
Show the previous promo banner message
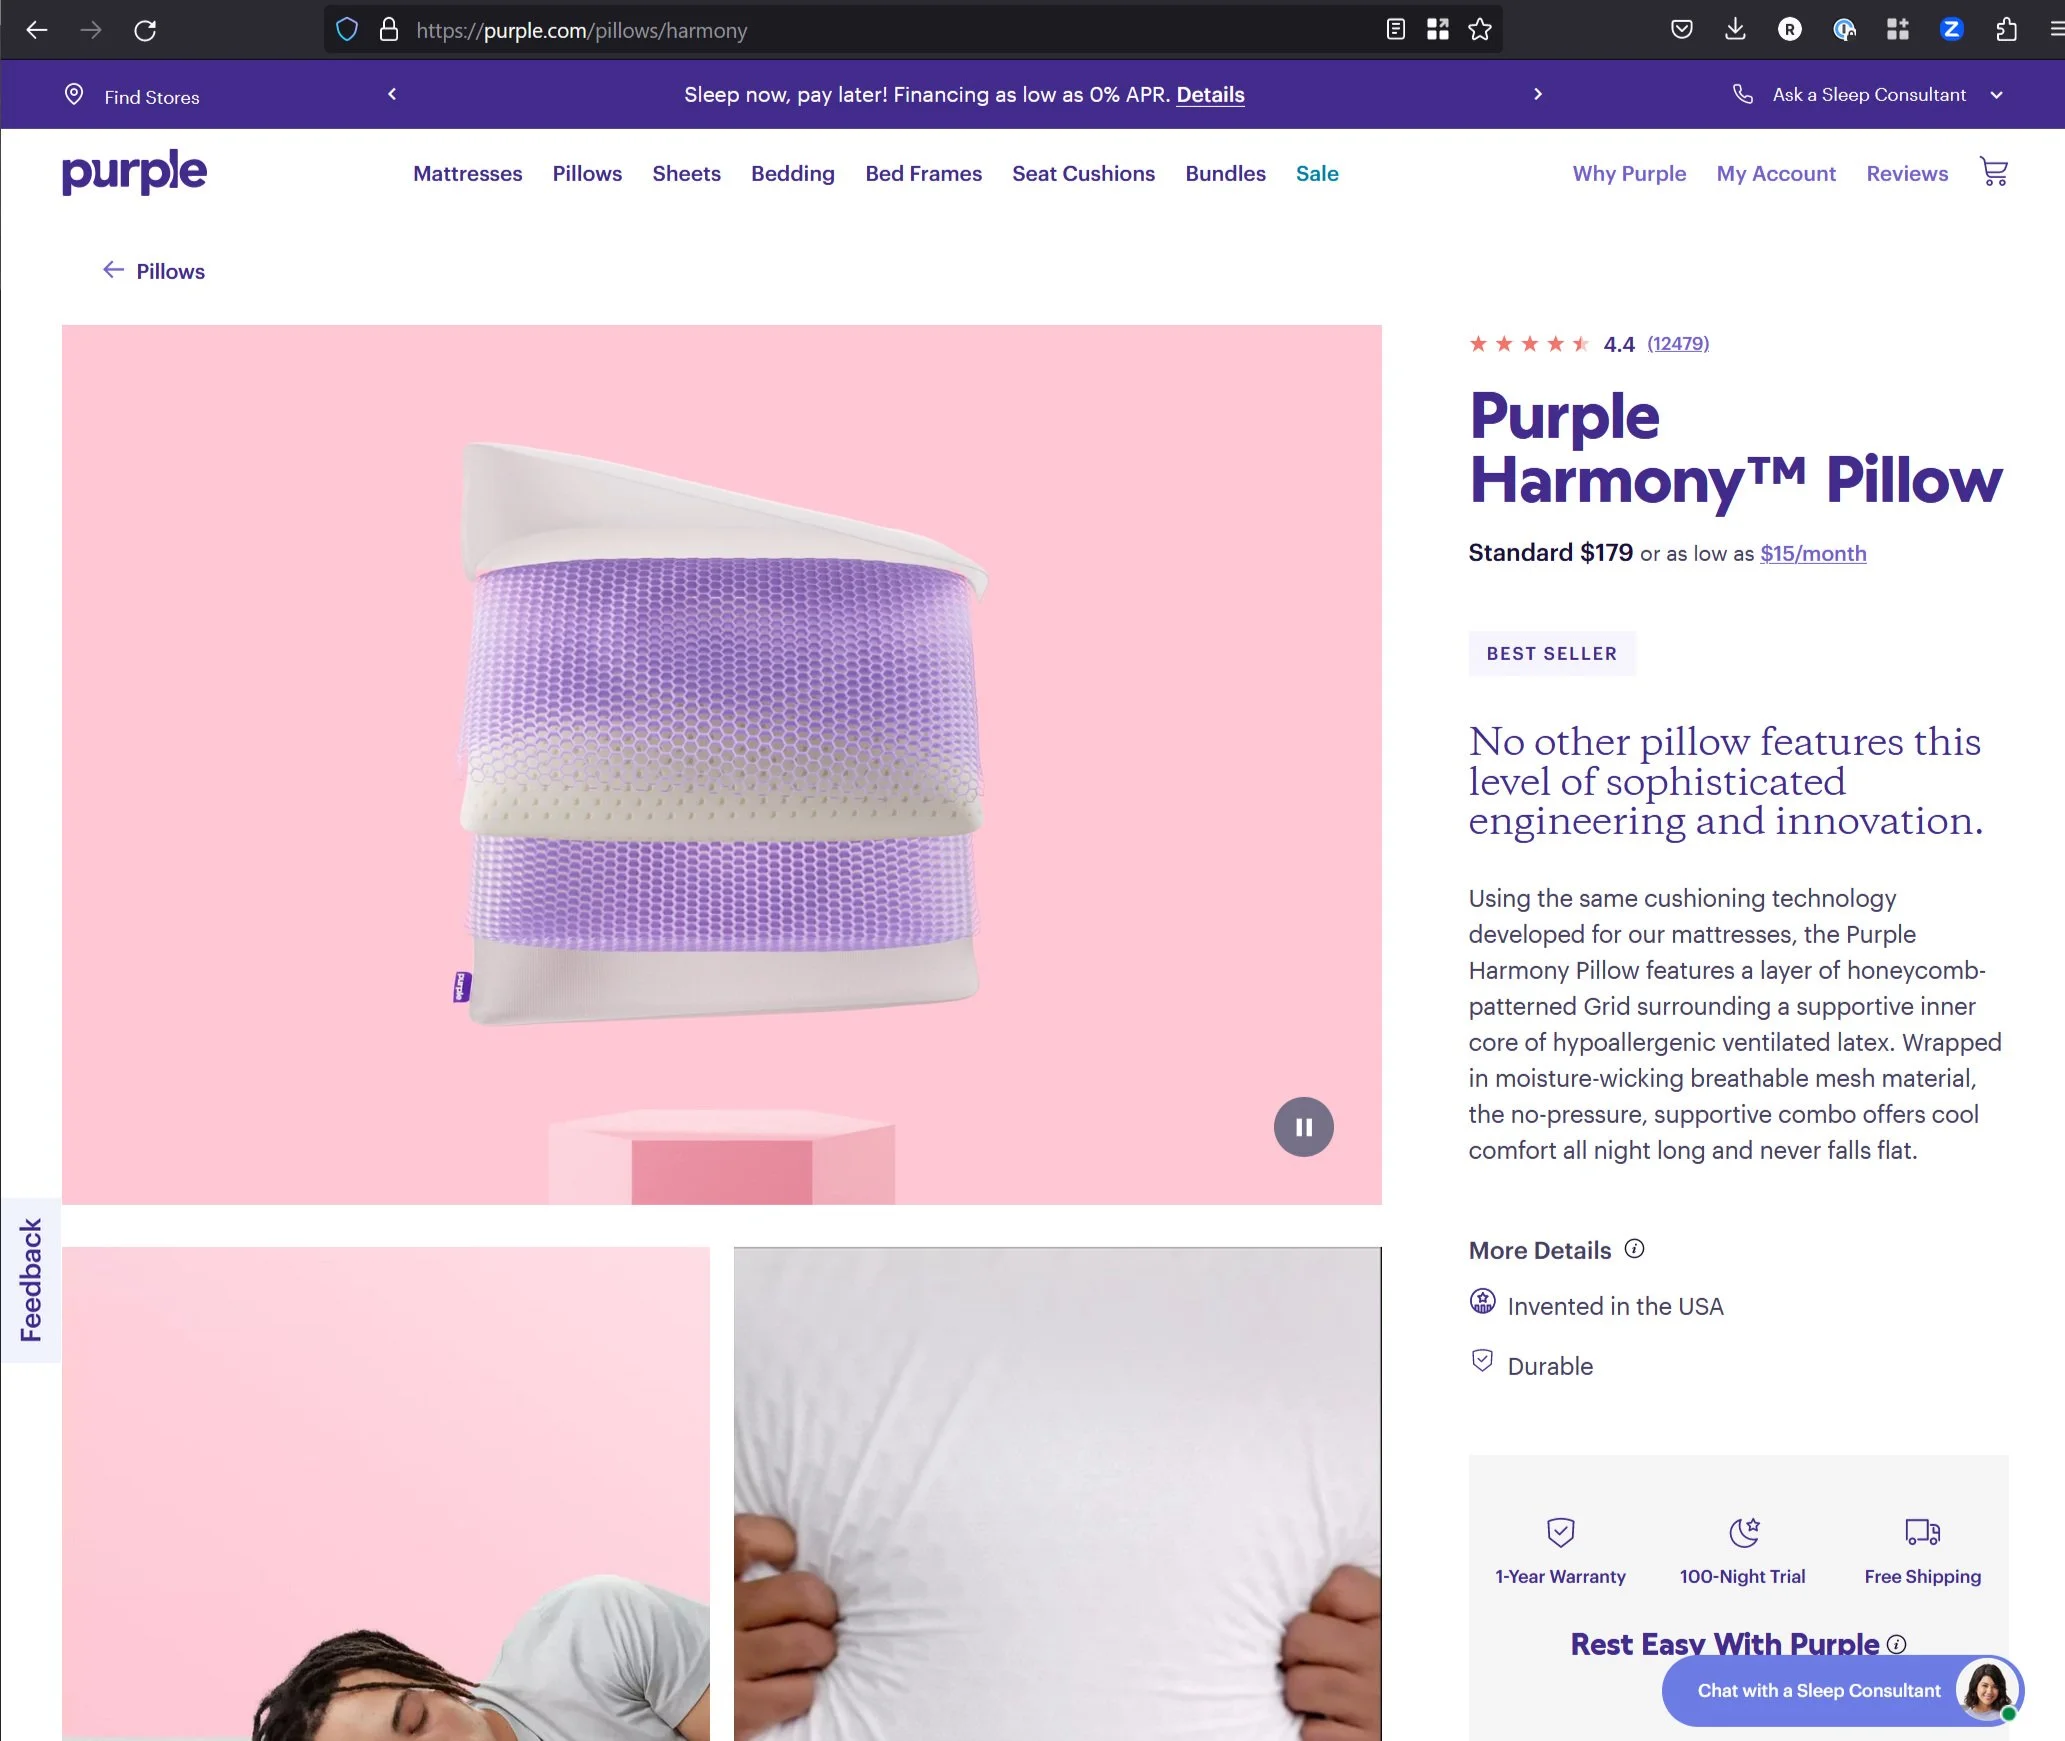[392, 94]
